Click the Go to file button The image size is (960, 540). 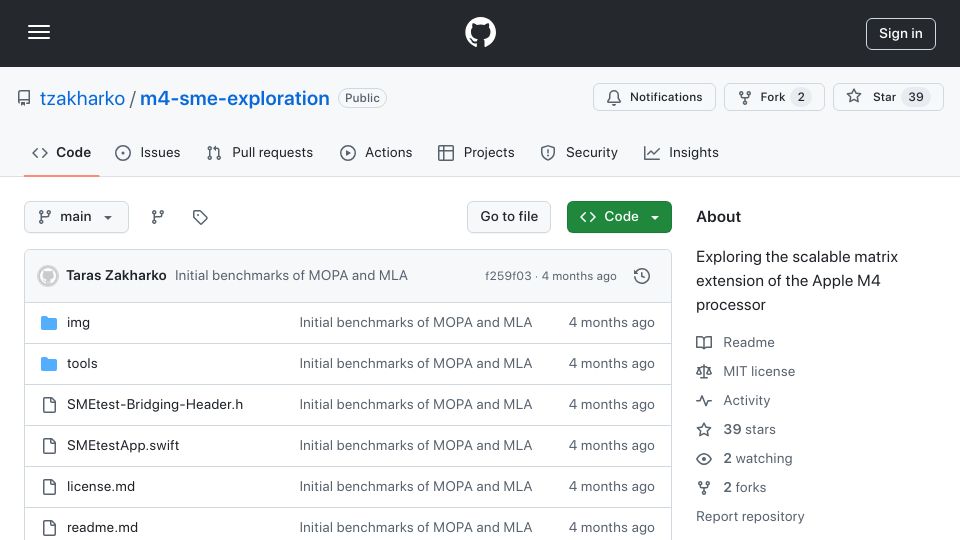(x=509, y=217)
